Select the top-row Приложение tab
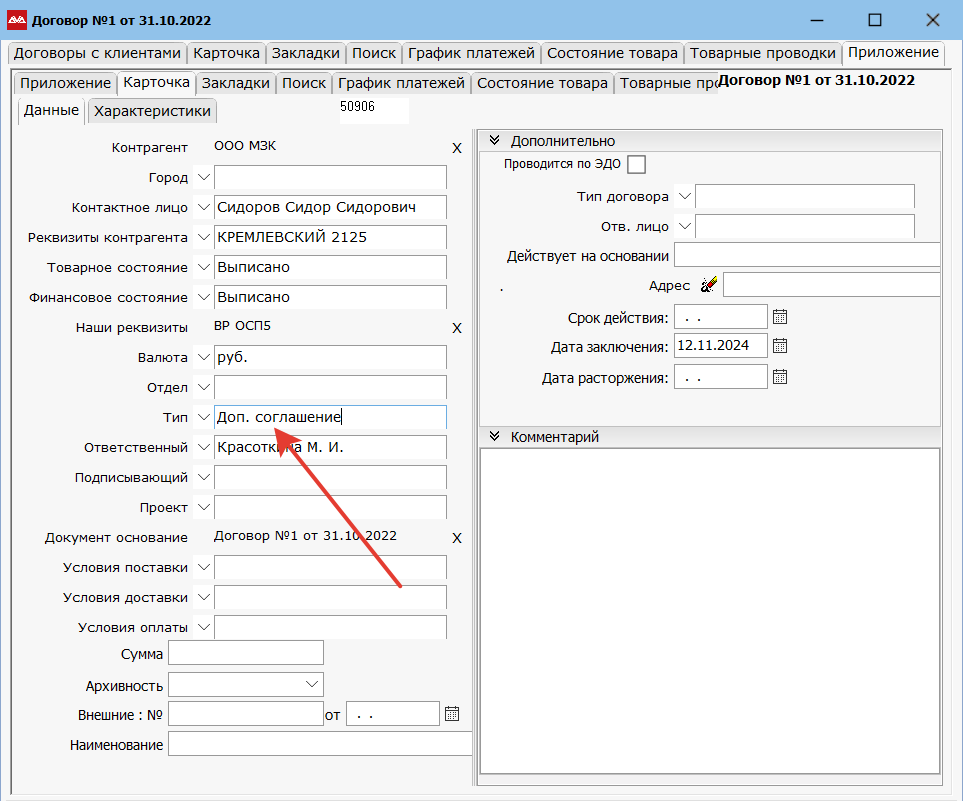Image resolution: width=963 pixels, height=801 pixels. click(893, 53)
